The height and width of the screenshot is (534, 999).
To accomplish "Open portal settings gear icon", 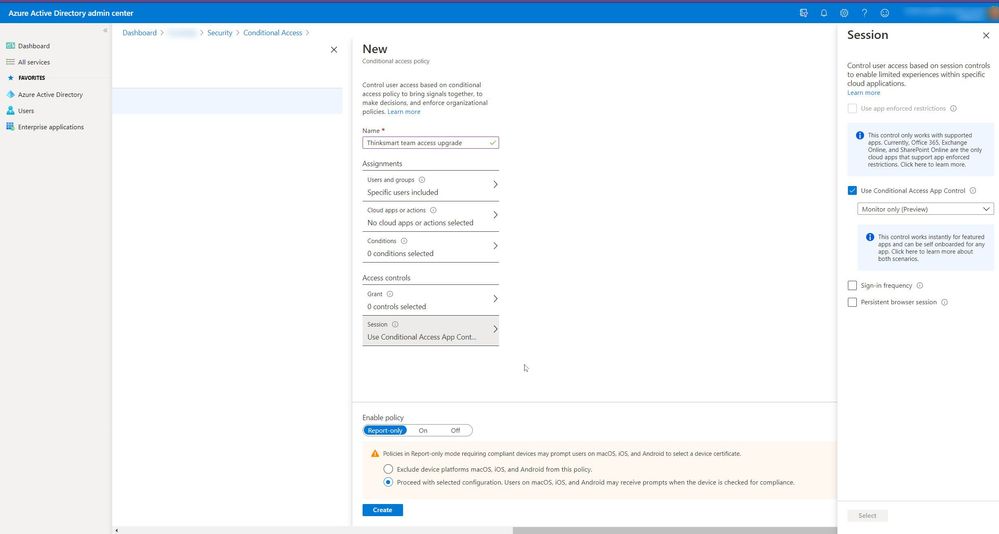I will pyautogui.click(x=844, y=13).
